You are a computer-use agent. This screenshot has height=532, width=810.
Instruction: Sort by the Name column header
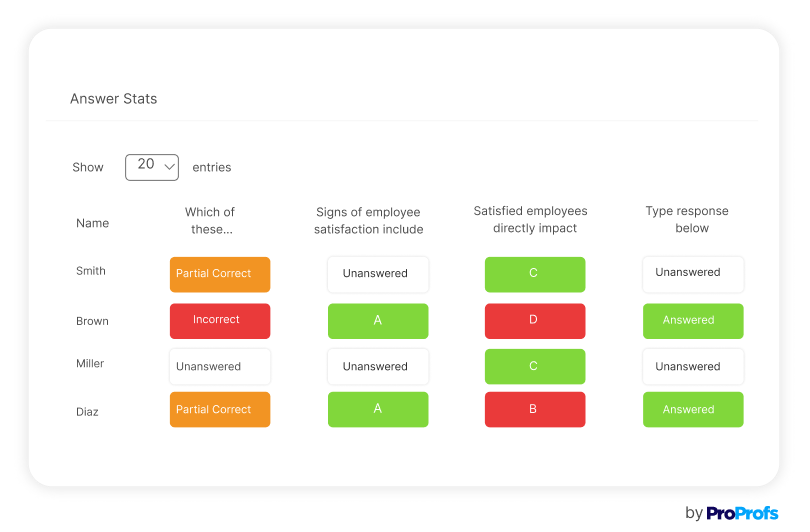point(93,223)
